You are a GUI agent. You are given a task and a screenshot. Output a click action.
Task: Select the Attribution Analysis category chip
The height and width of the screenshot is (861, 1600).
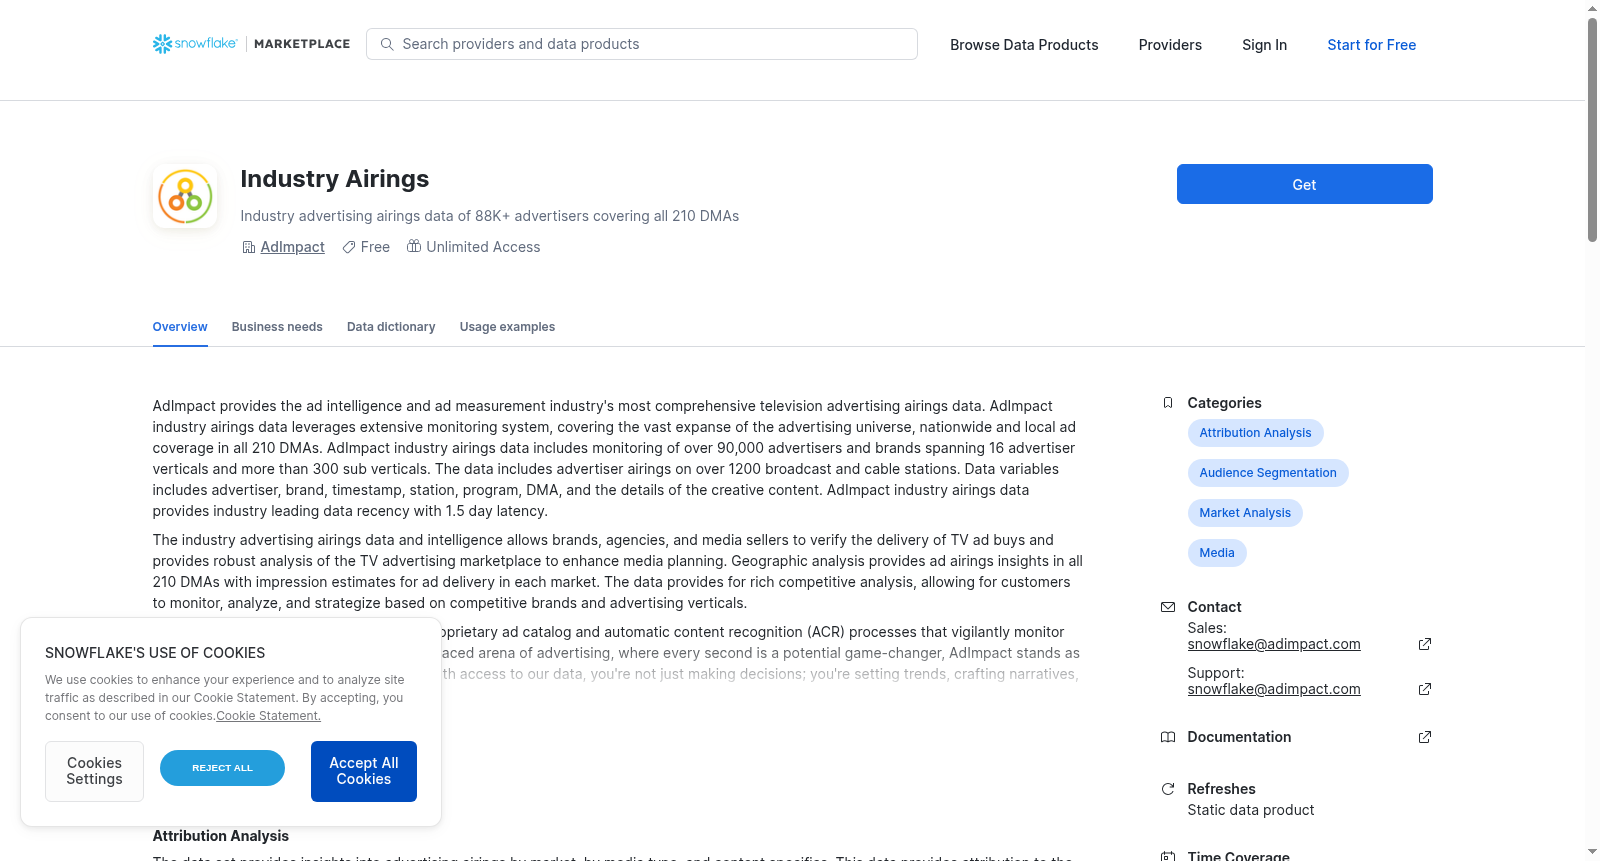[x=1255, y=433]
